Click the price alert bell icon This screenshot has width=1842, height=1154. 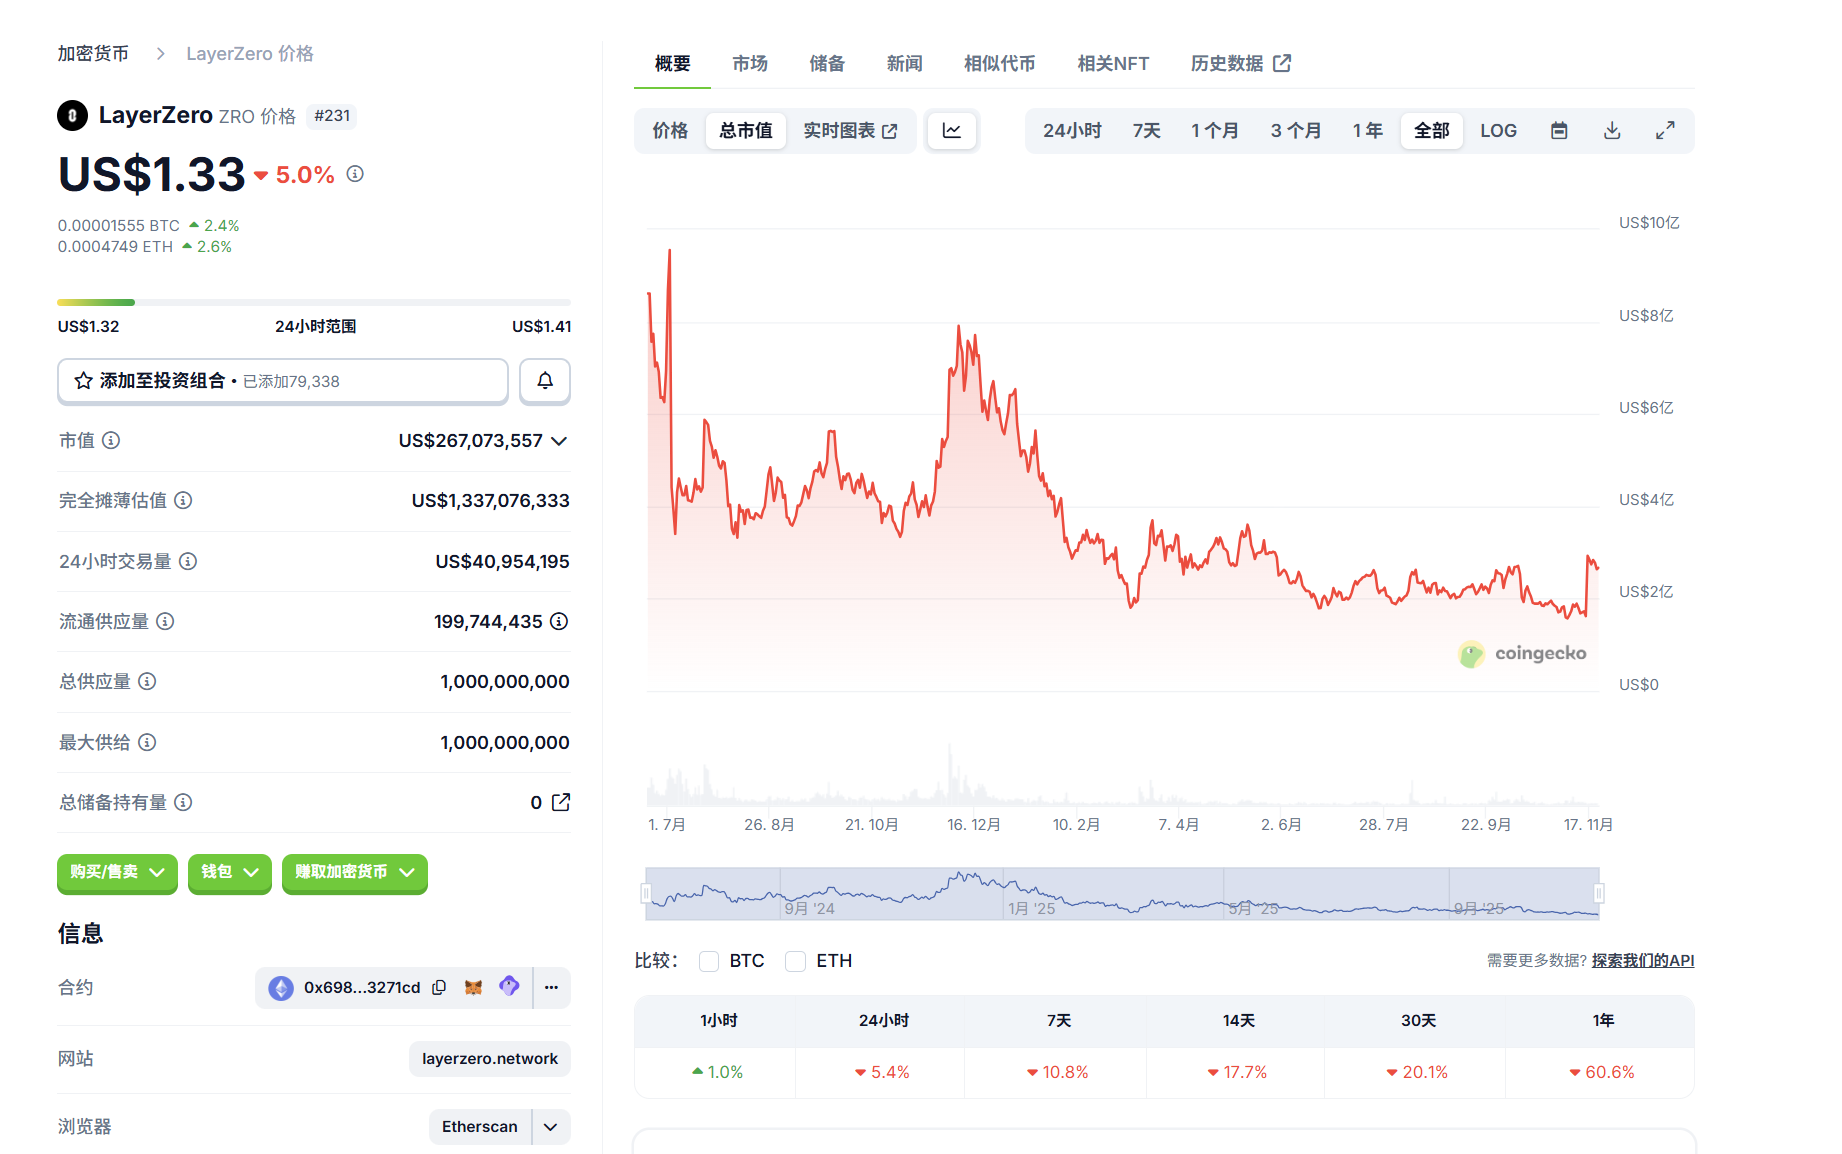pos(545,381)
